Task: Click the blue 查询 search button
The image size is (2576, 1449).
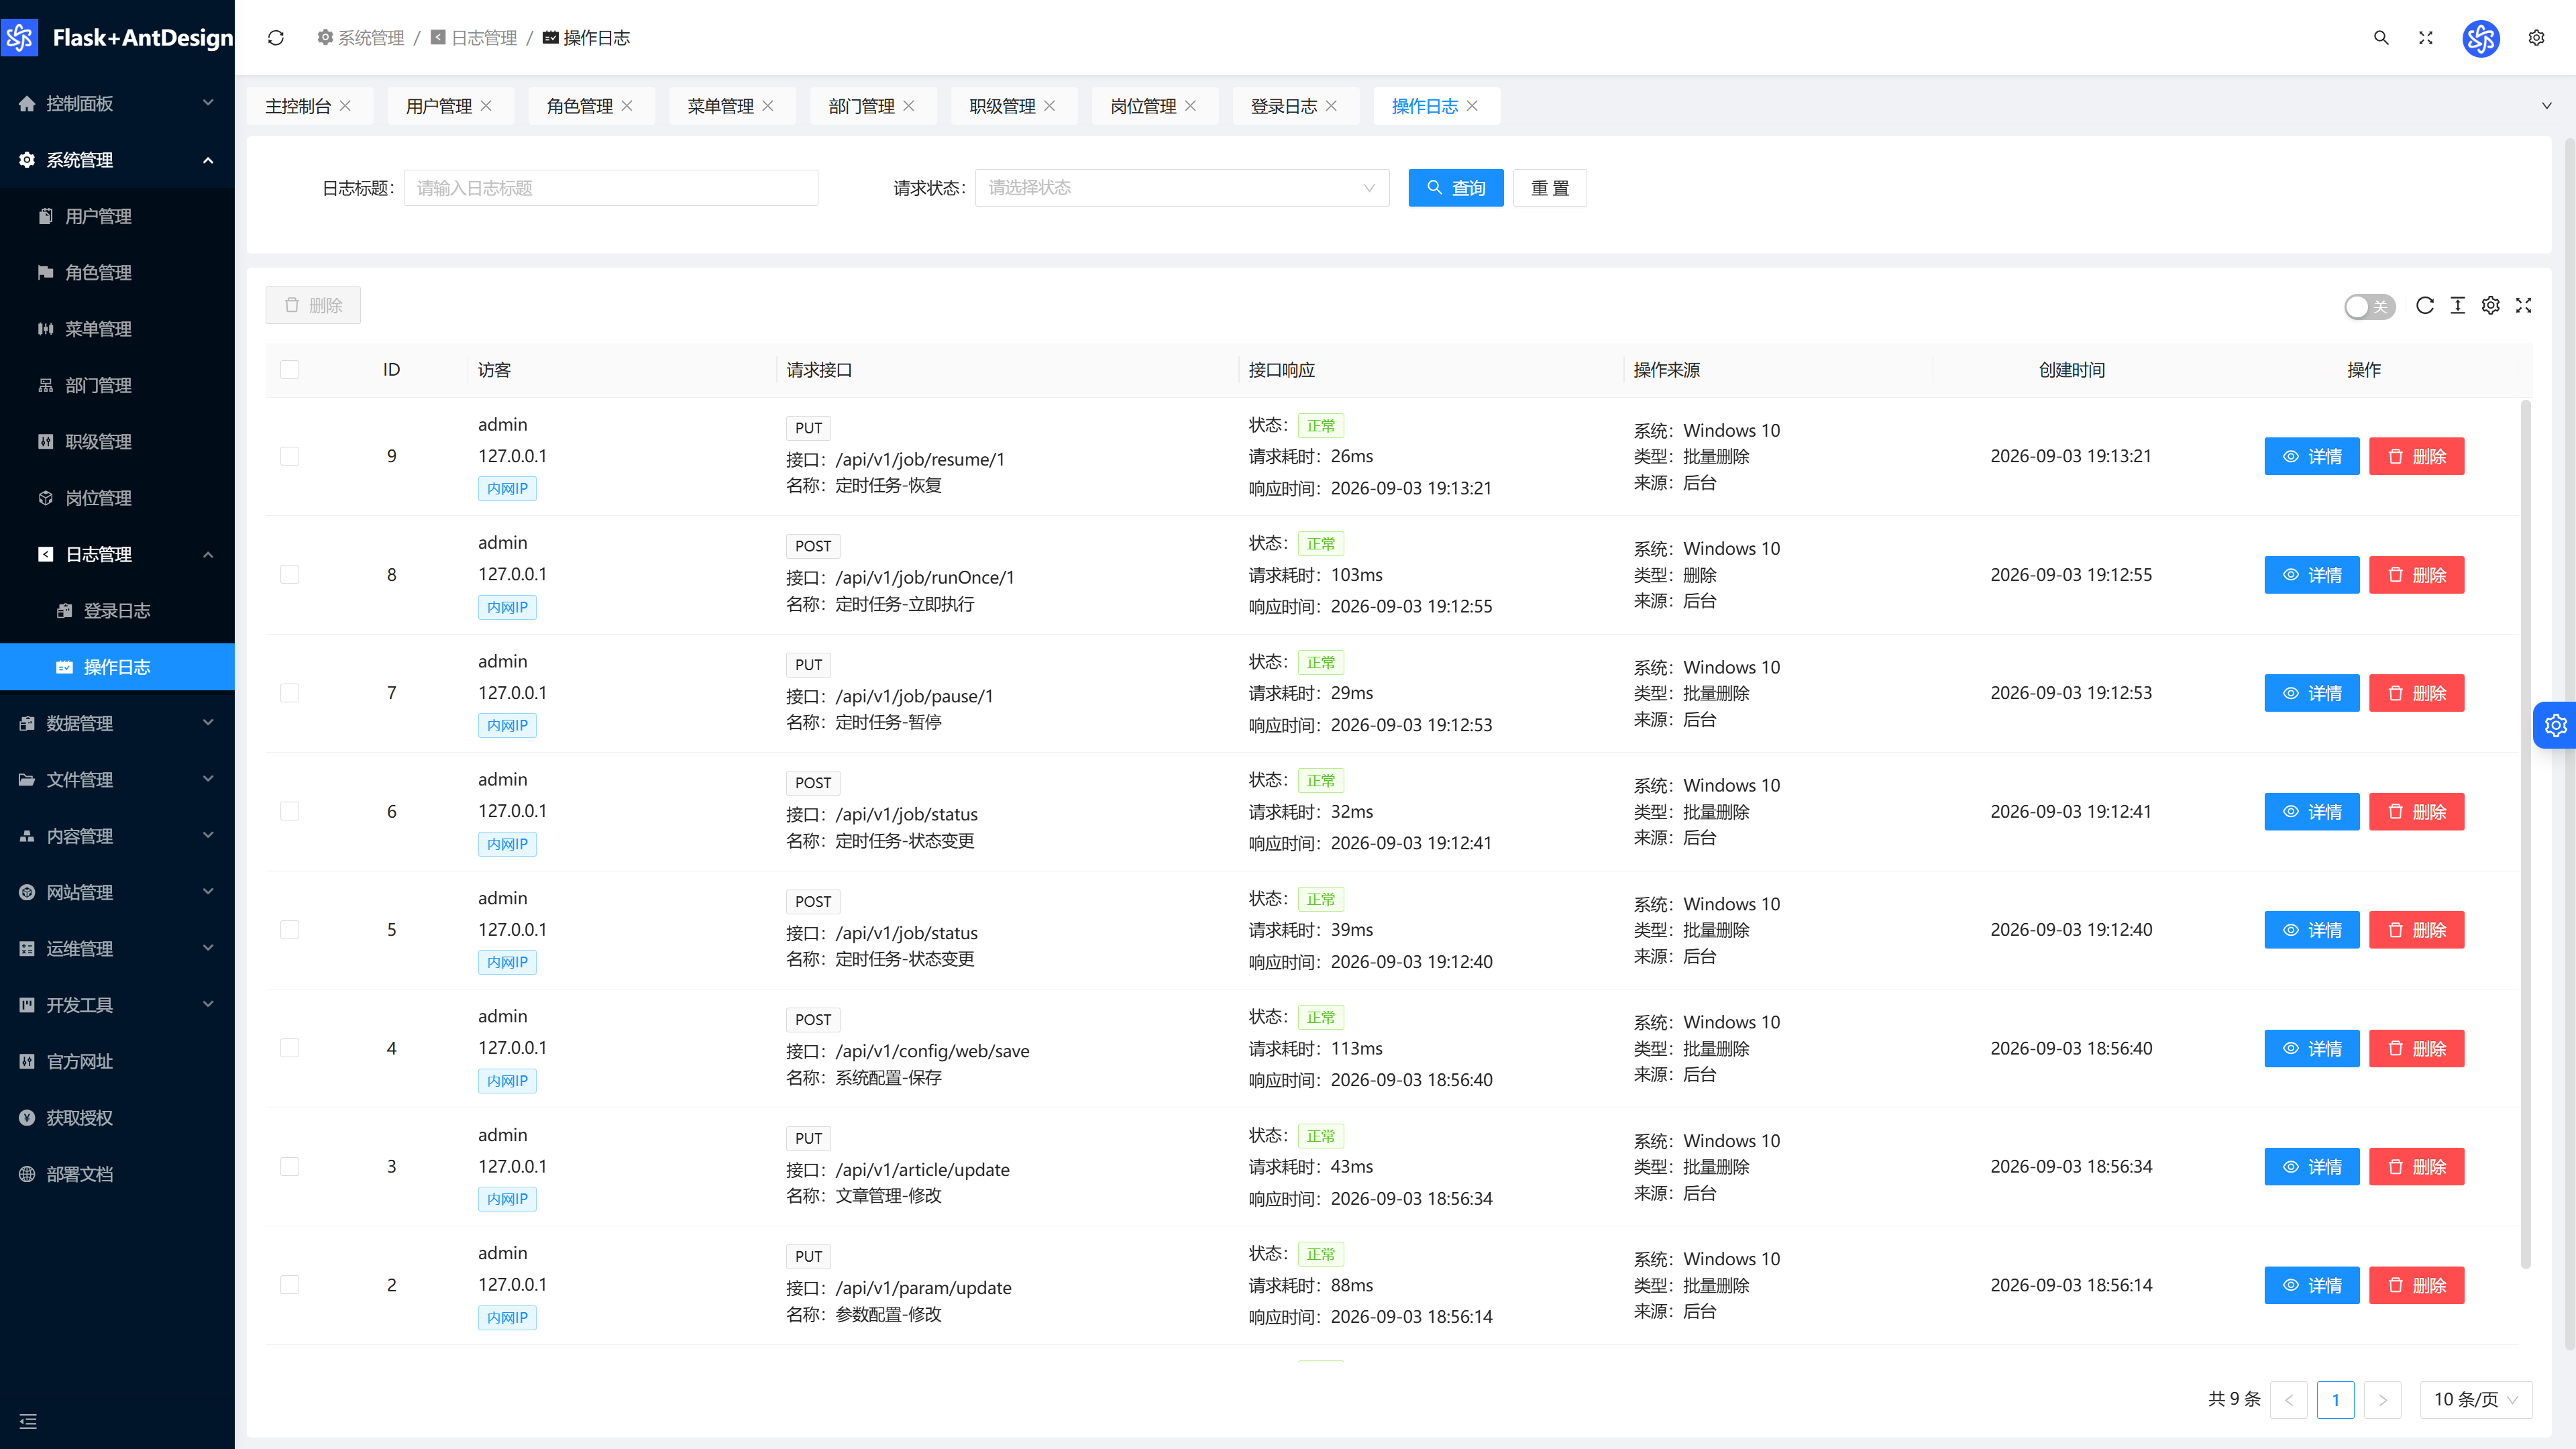Action: (1456, 188)
